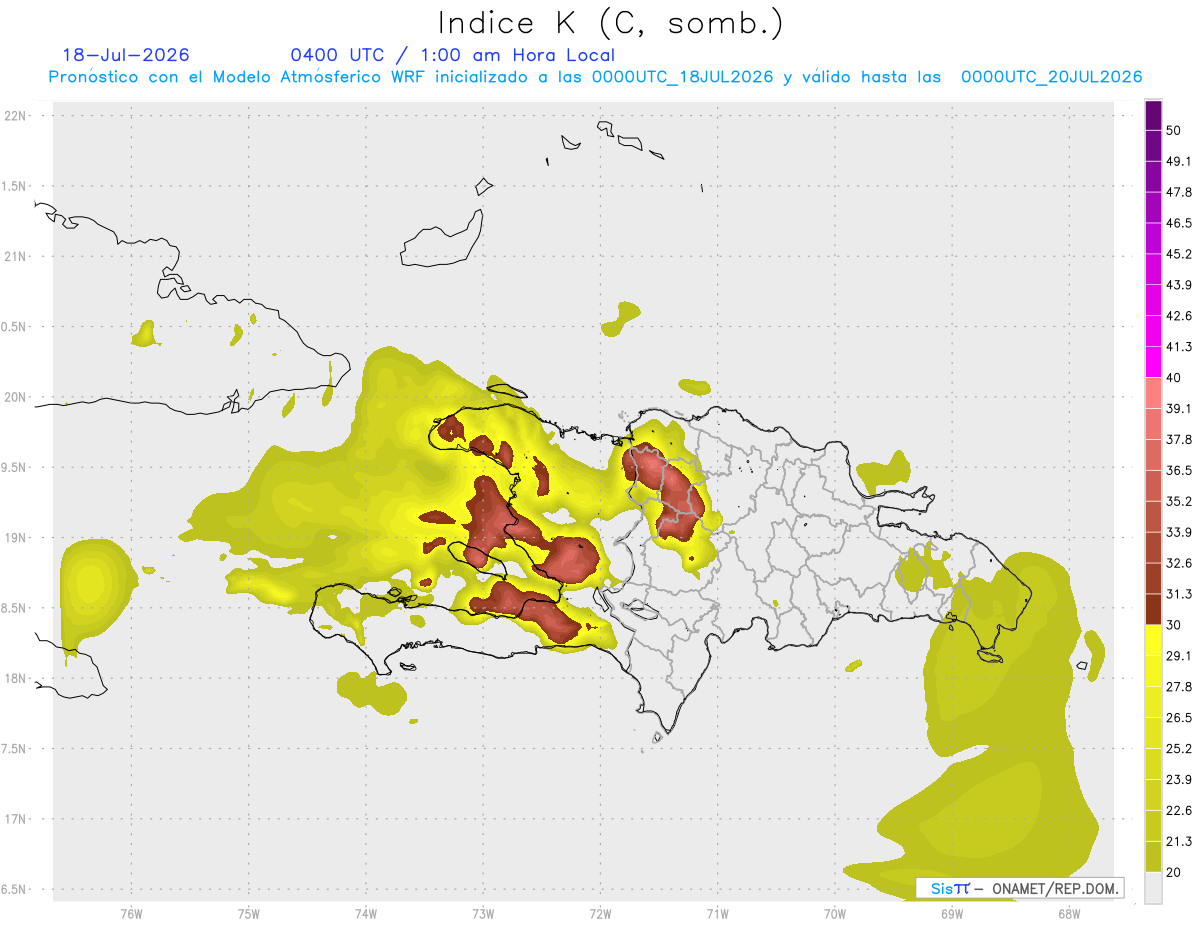Click the "33.9" colorbar value
The image size is (1200, 927).
(x=1179, y=532)
